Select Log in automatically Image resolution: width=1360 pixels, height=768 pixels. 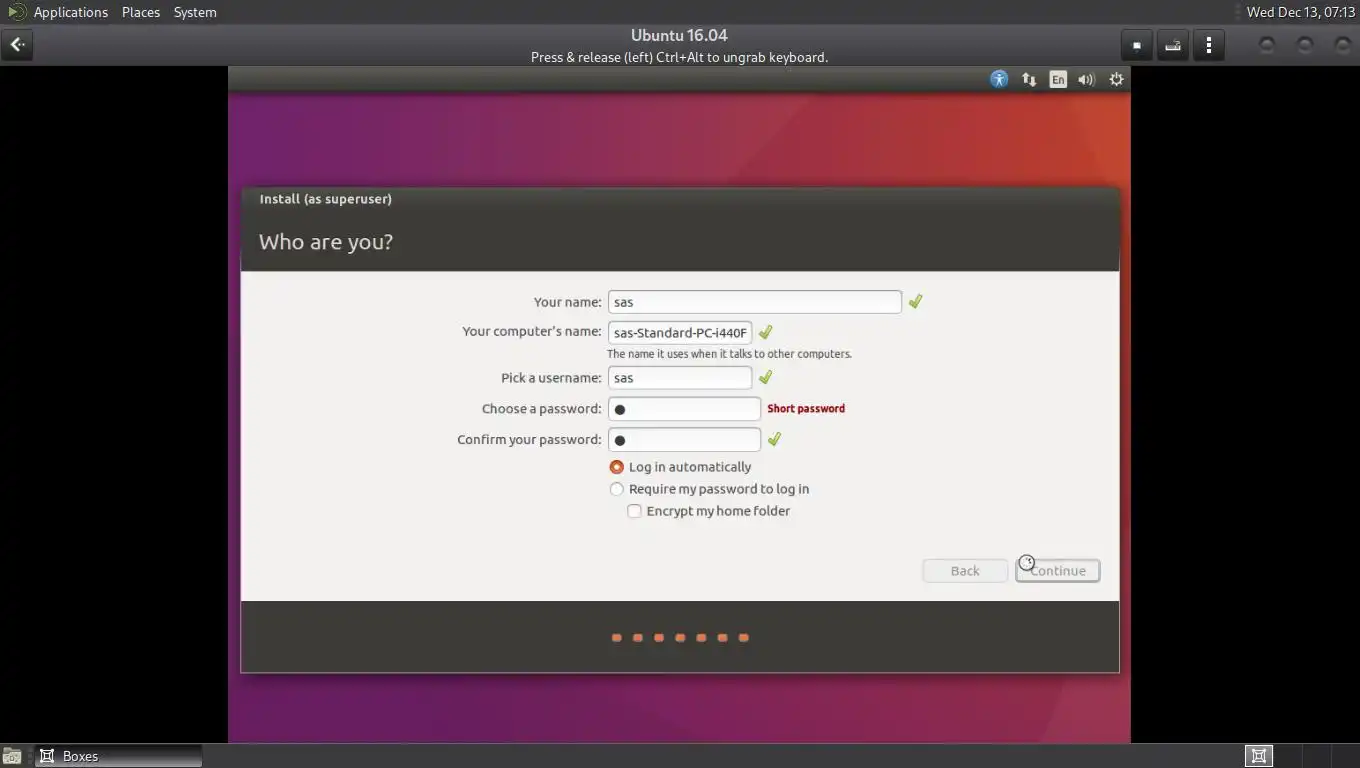pyautogui.click(x=680, y=467)
